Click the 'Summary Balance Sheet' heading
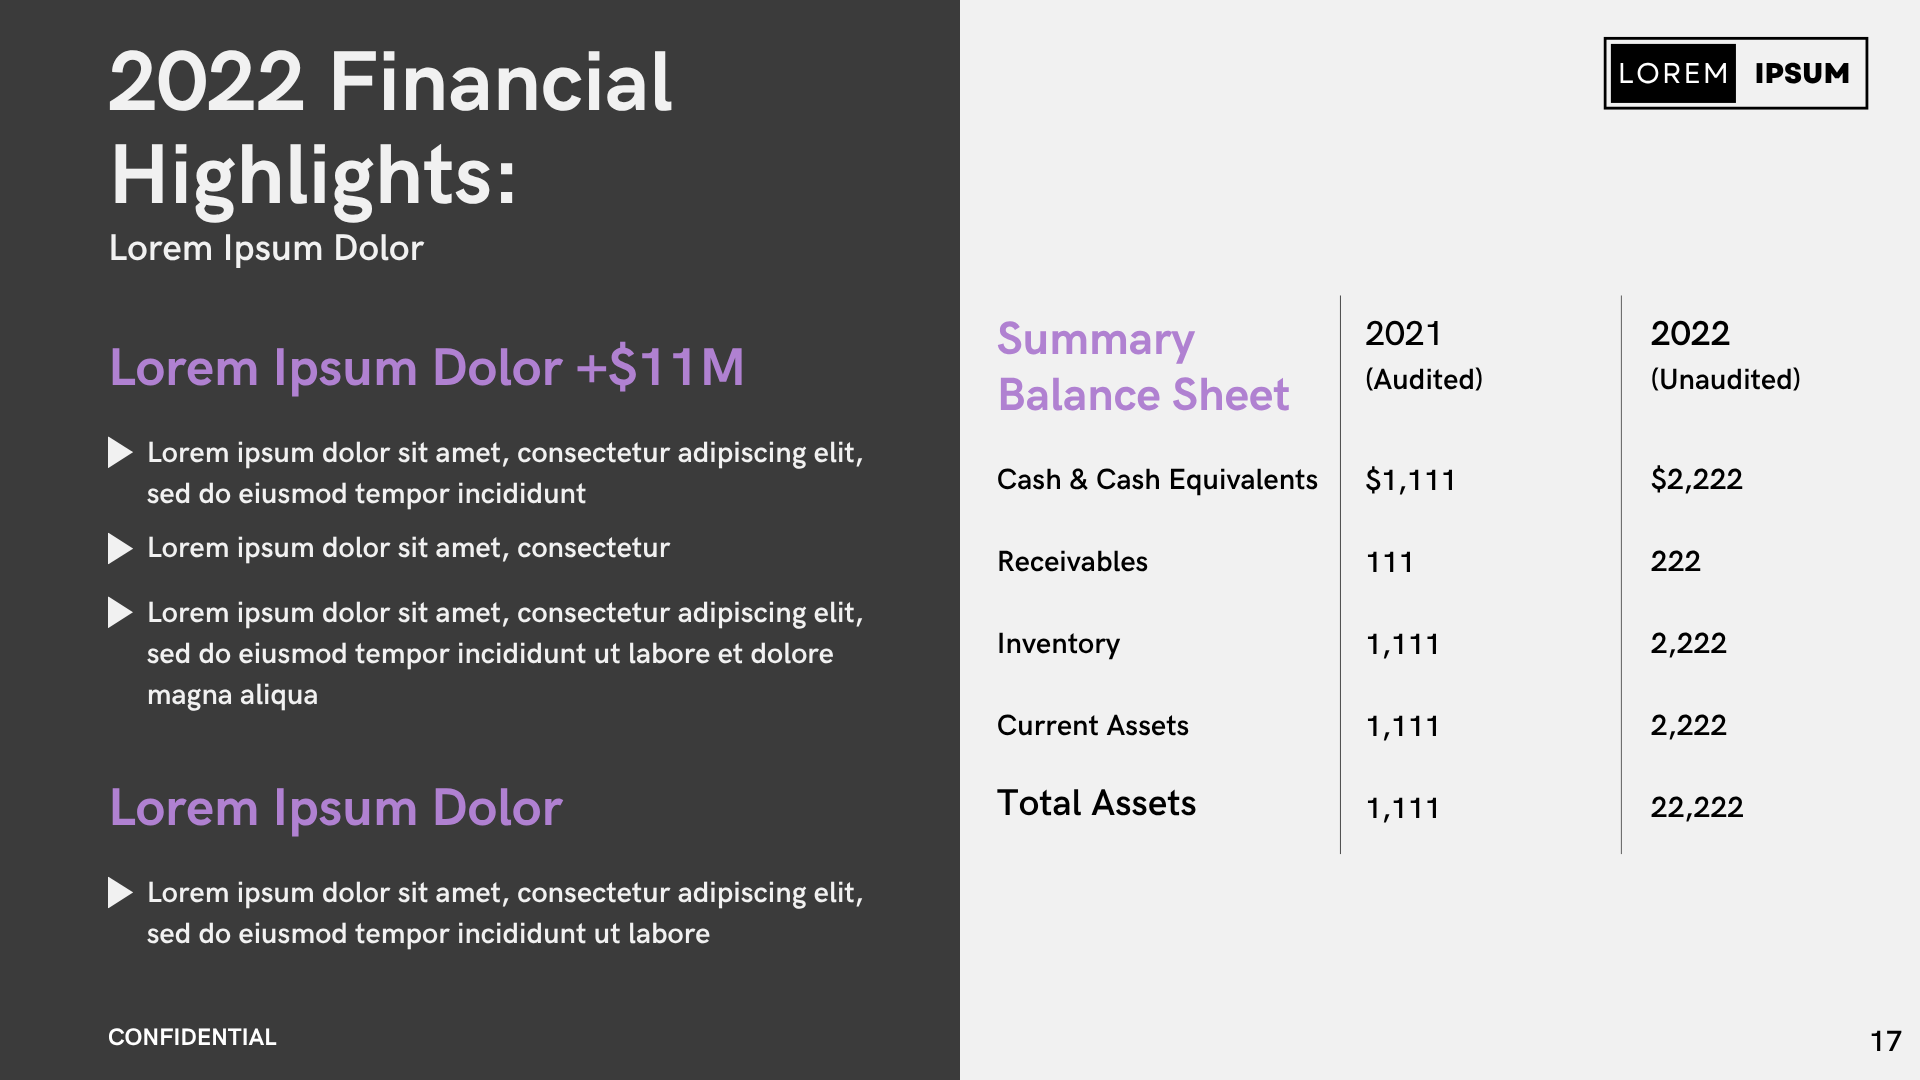 (1143, 367)
